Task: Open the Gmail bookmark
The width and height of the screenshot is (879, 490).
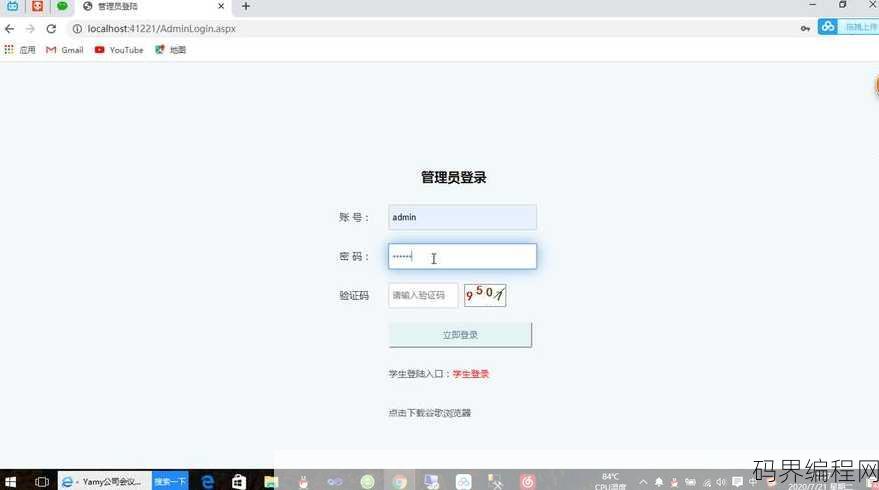Action: pyautogui.click(x=64, y=50)
